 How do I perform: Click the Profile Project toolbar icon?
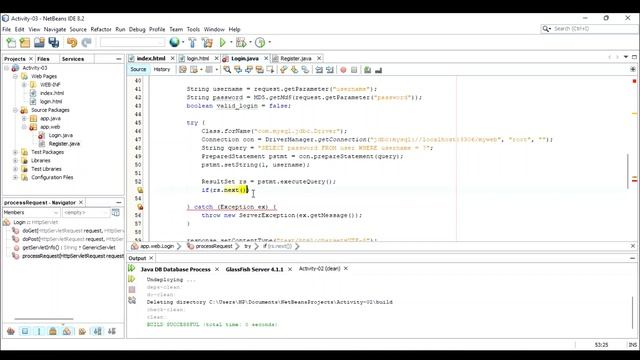tap(260, 42)
